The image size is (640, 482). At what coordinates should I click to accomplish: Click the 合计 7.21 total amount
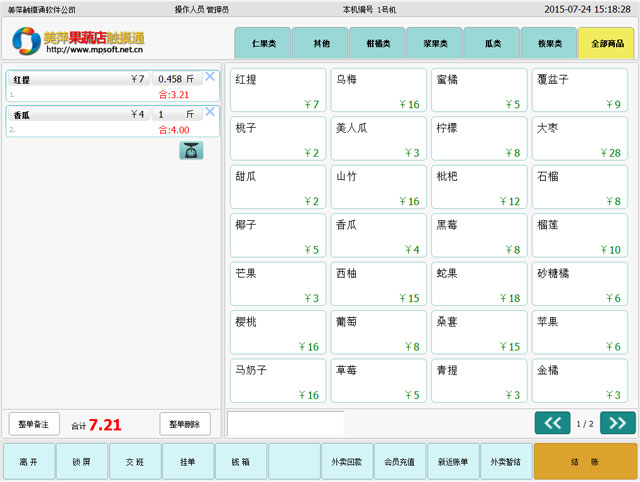coord(96,425)
